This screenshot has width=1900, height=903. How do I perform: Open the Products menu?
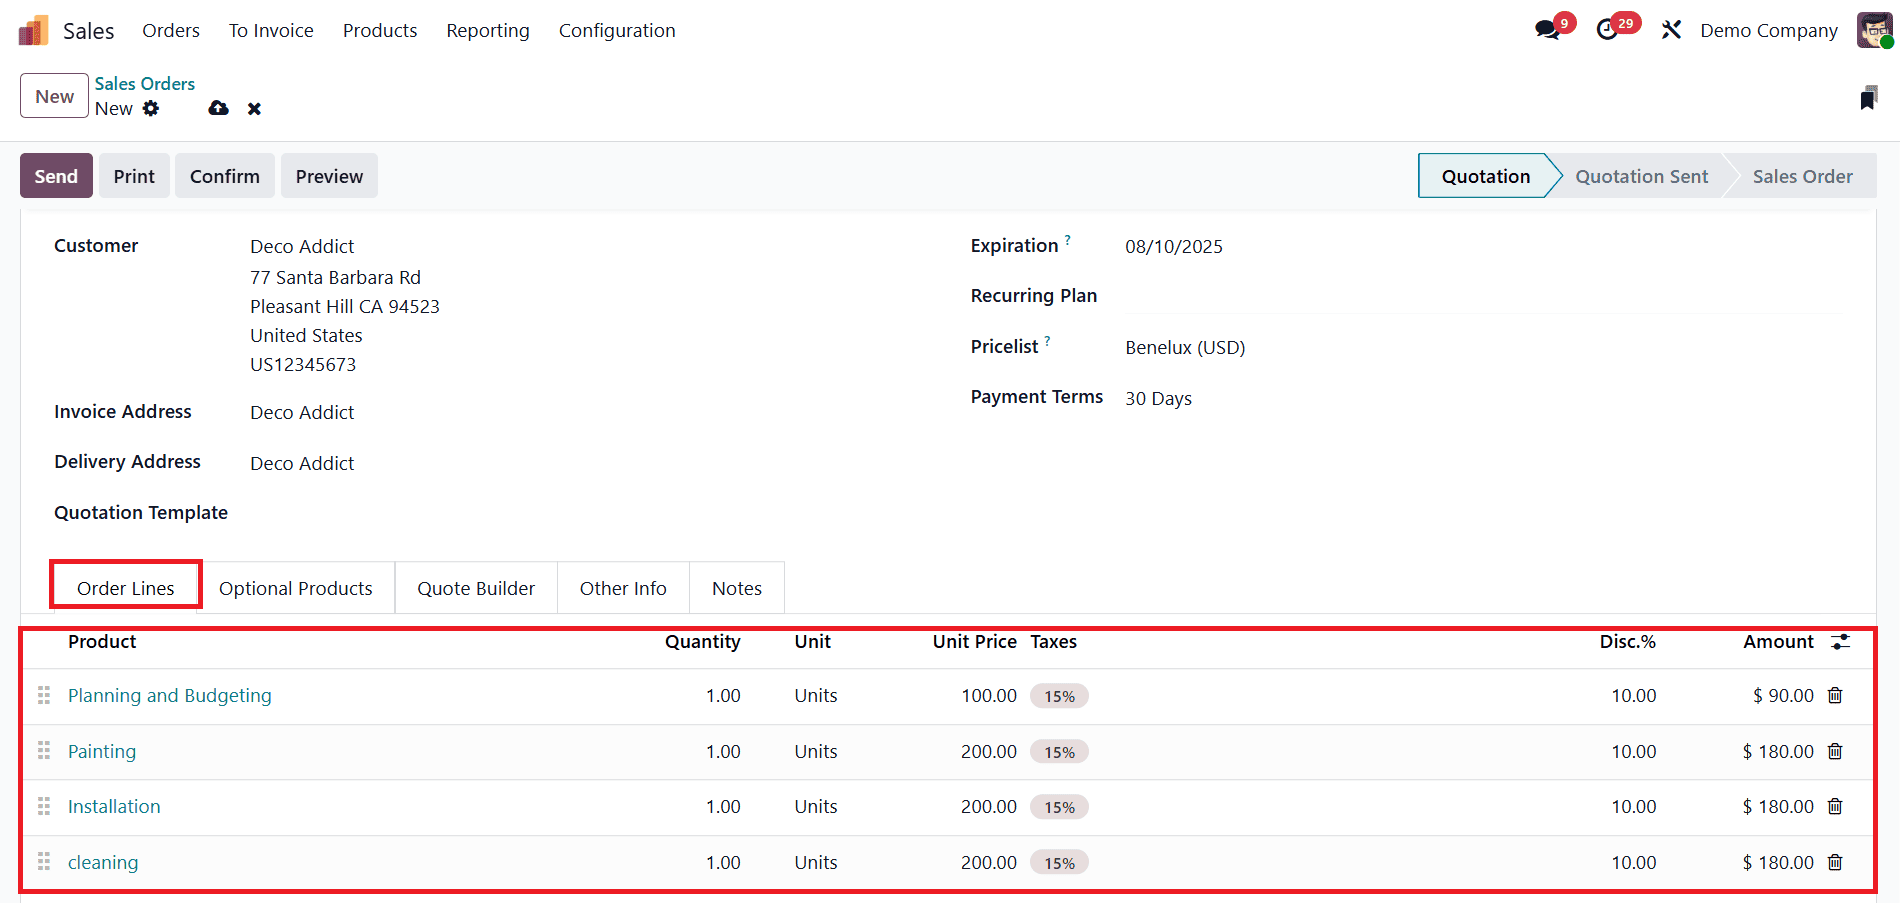click(x=380, y=31)
